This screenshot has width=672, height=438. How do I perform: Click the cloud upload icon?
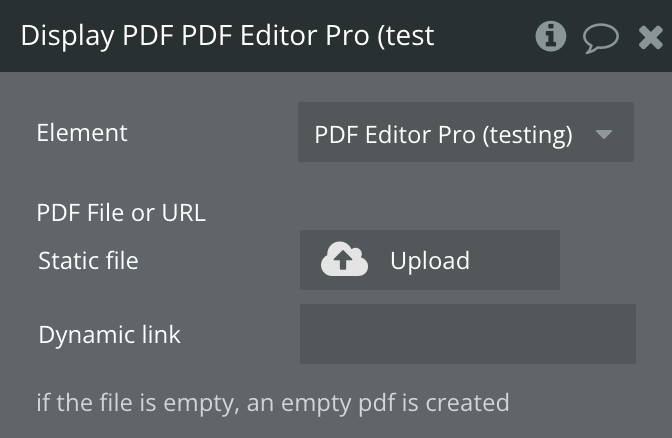[x=344, y=260]
